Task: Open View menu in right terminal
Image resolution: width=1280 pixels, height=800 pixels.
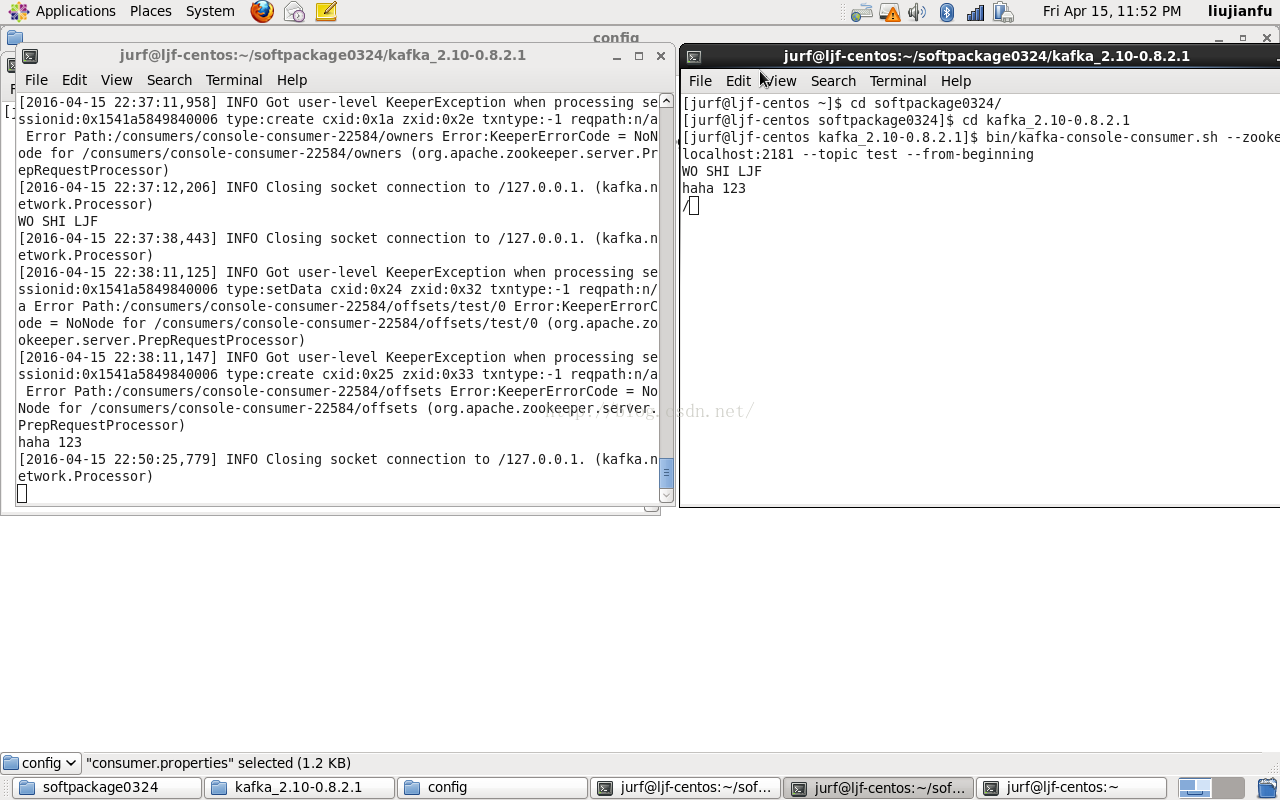Action: coord(780,81)
